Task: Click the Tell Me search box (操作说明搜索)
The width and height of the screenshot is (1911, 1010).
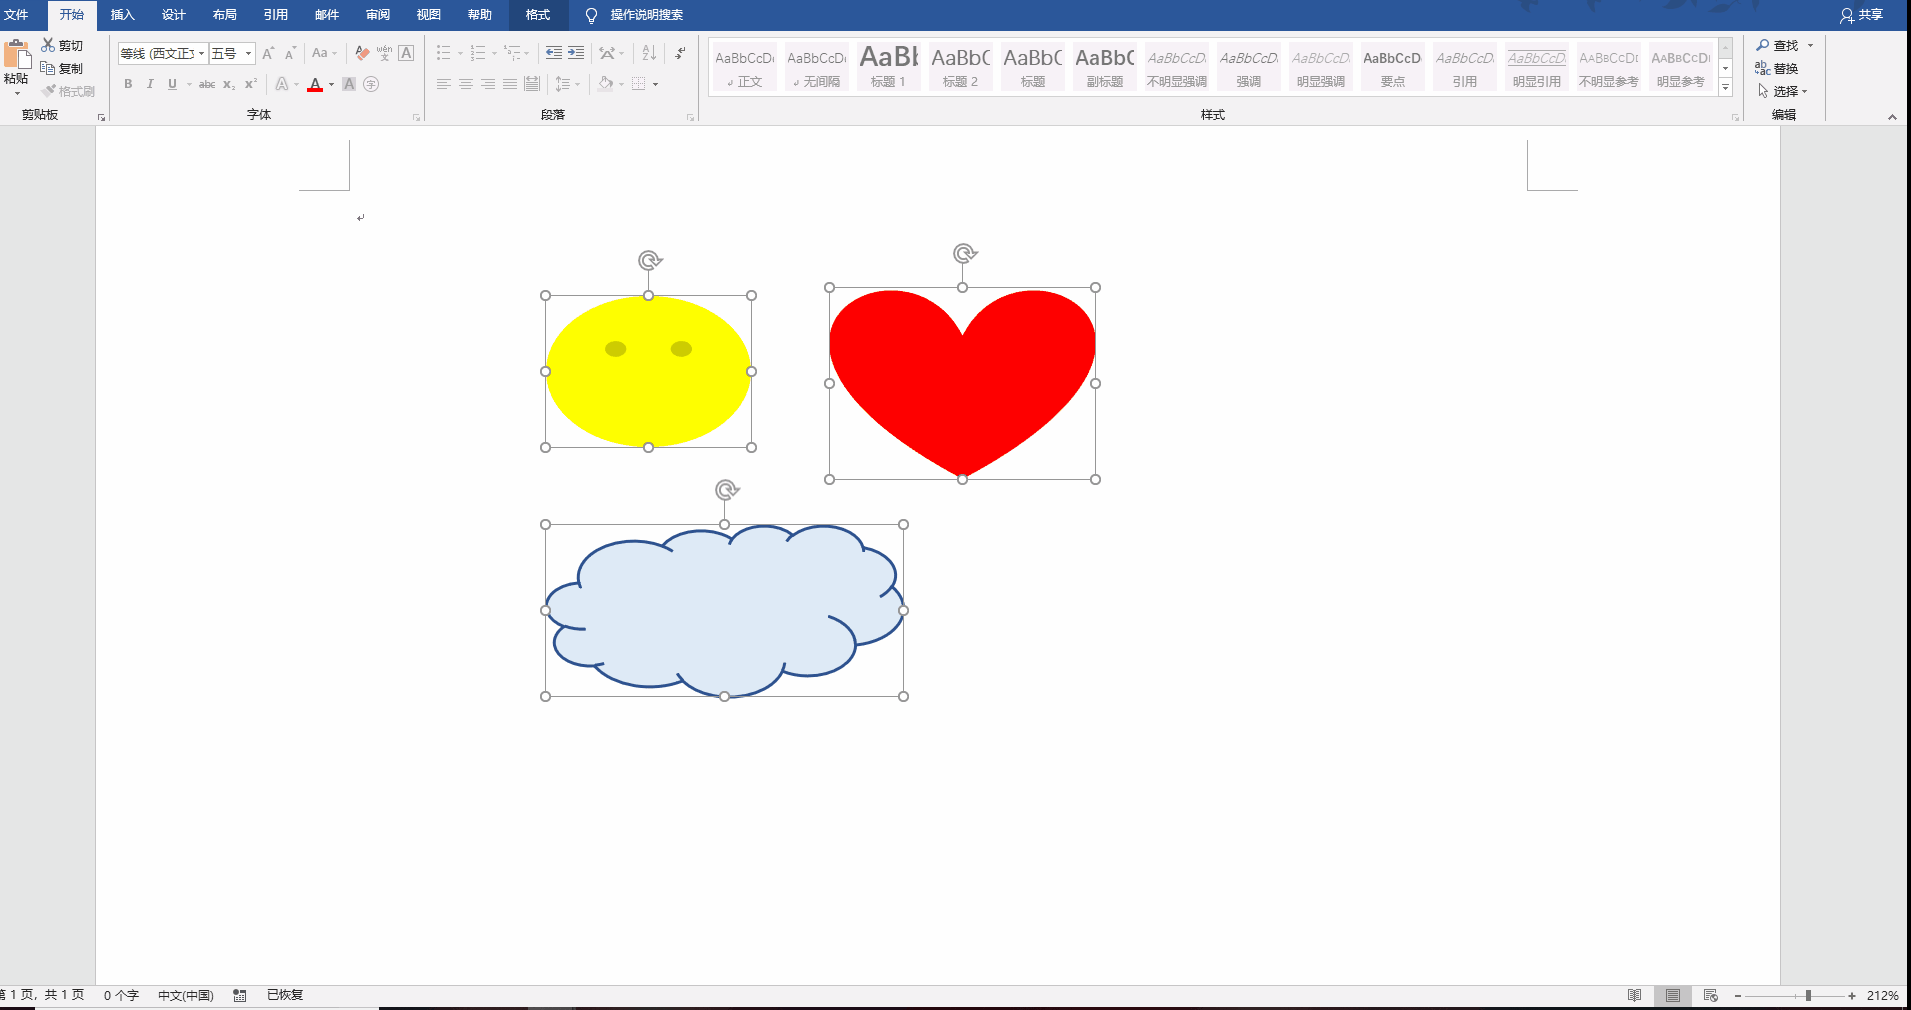Action: point(647,15)
